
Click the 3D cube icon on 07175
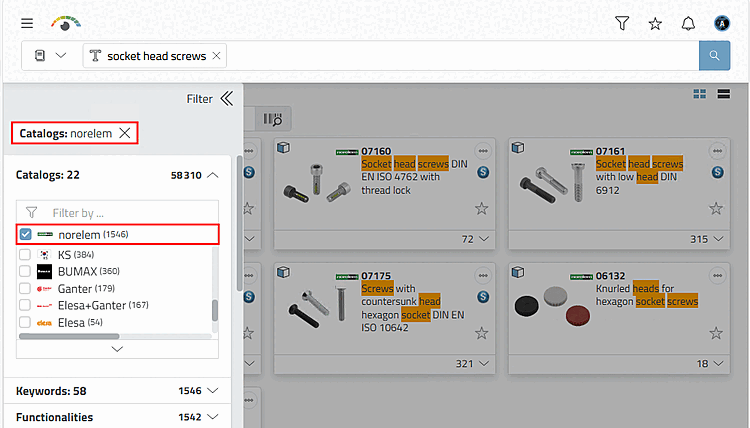pos(283,272)
